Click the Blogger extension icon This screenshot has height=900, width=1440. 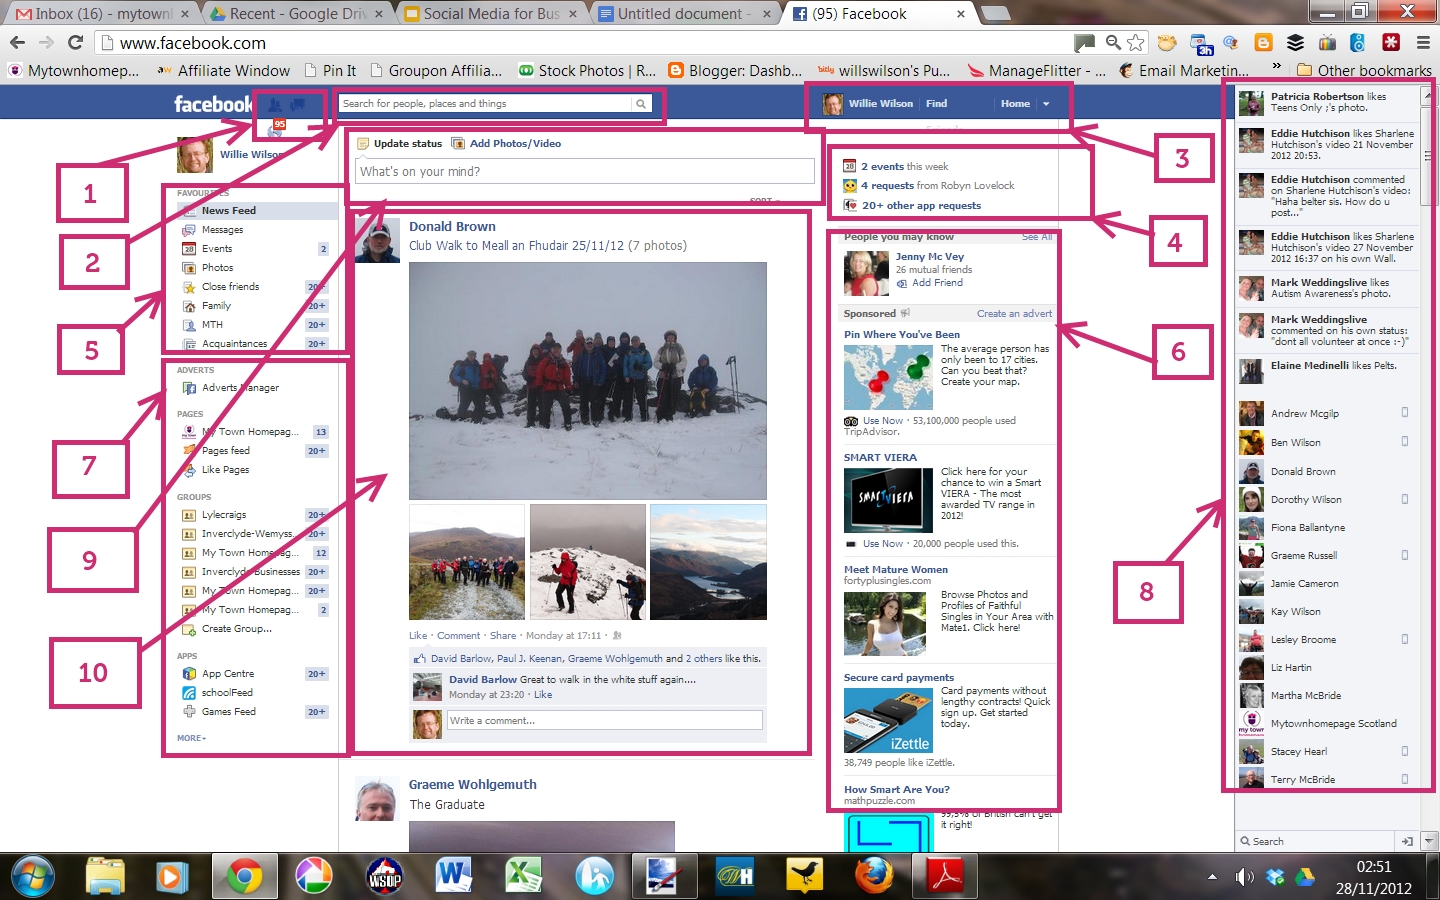point(1264,43)
